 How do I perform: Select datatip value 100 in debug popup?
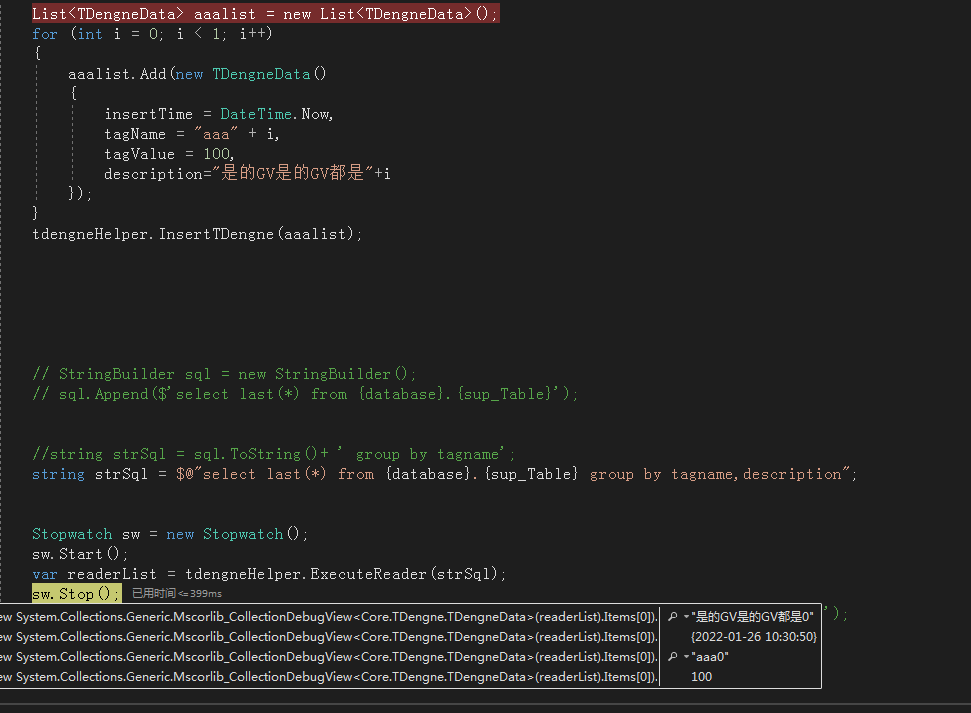(701, 677)
